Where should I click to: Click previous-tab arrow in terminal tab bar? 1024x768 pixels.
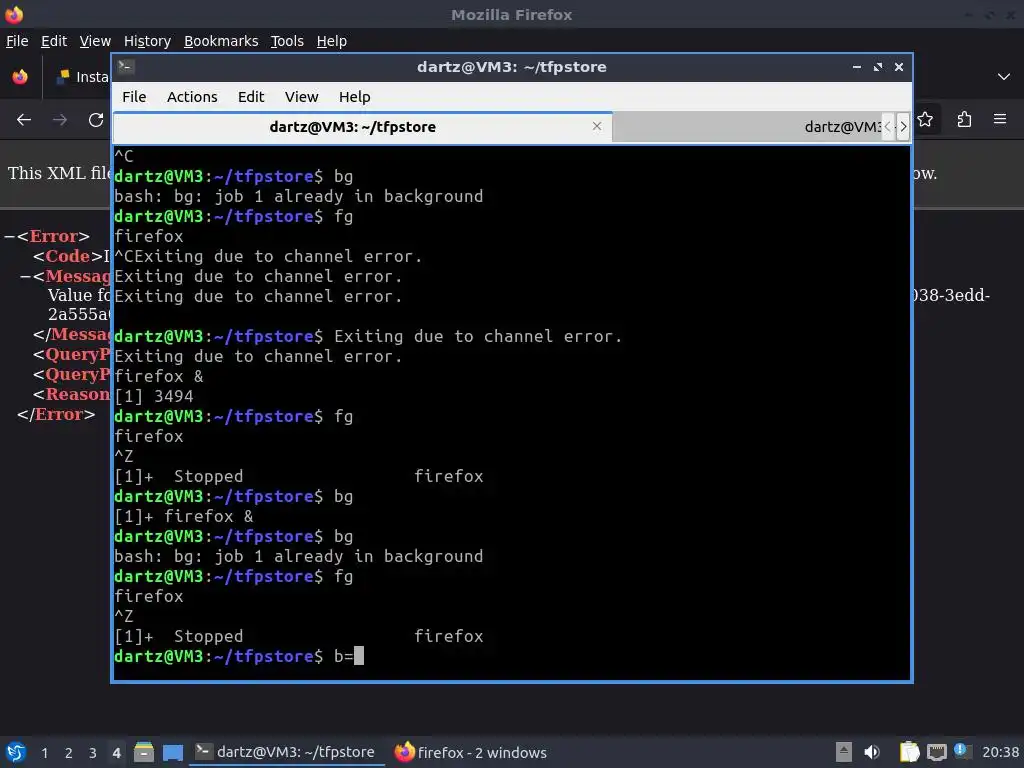[888, 127]
